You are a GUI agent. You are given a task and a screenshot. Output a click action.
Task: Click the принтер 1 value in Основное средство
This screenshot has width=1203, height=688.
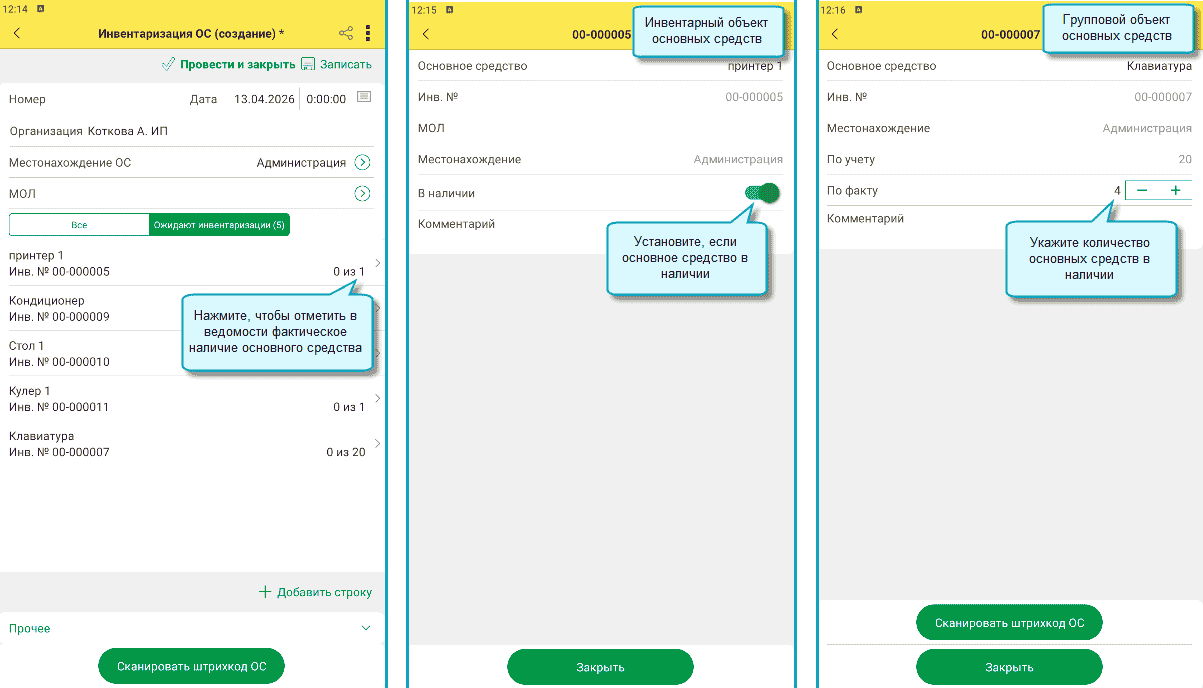[755, 66]
